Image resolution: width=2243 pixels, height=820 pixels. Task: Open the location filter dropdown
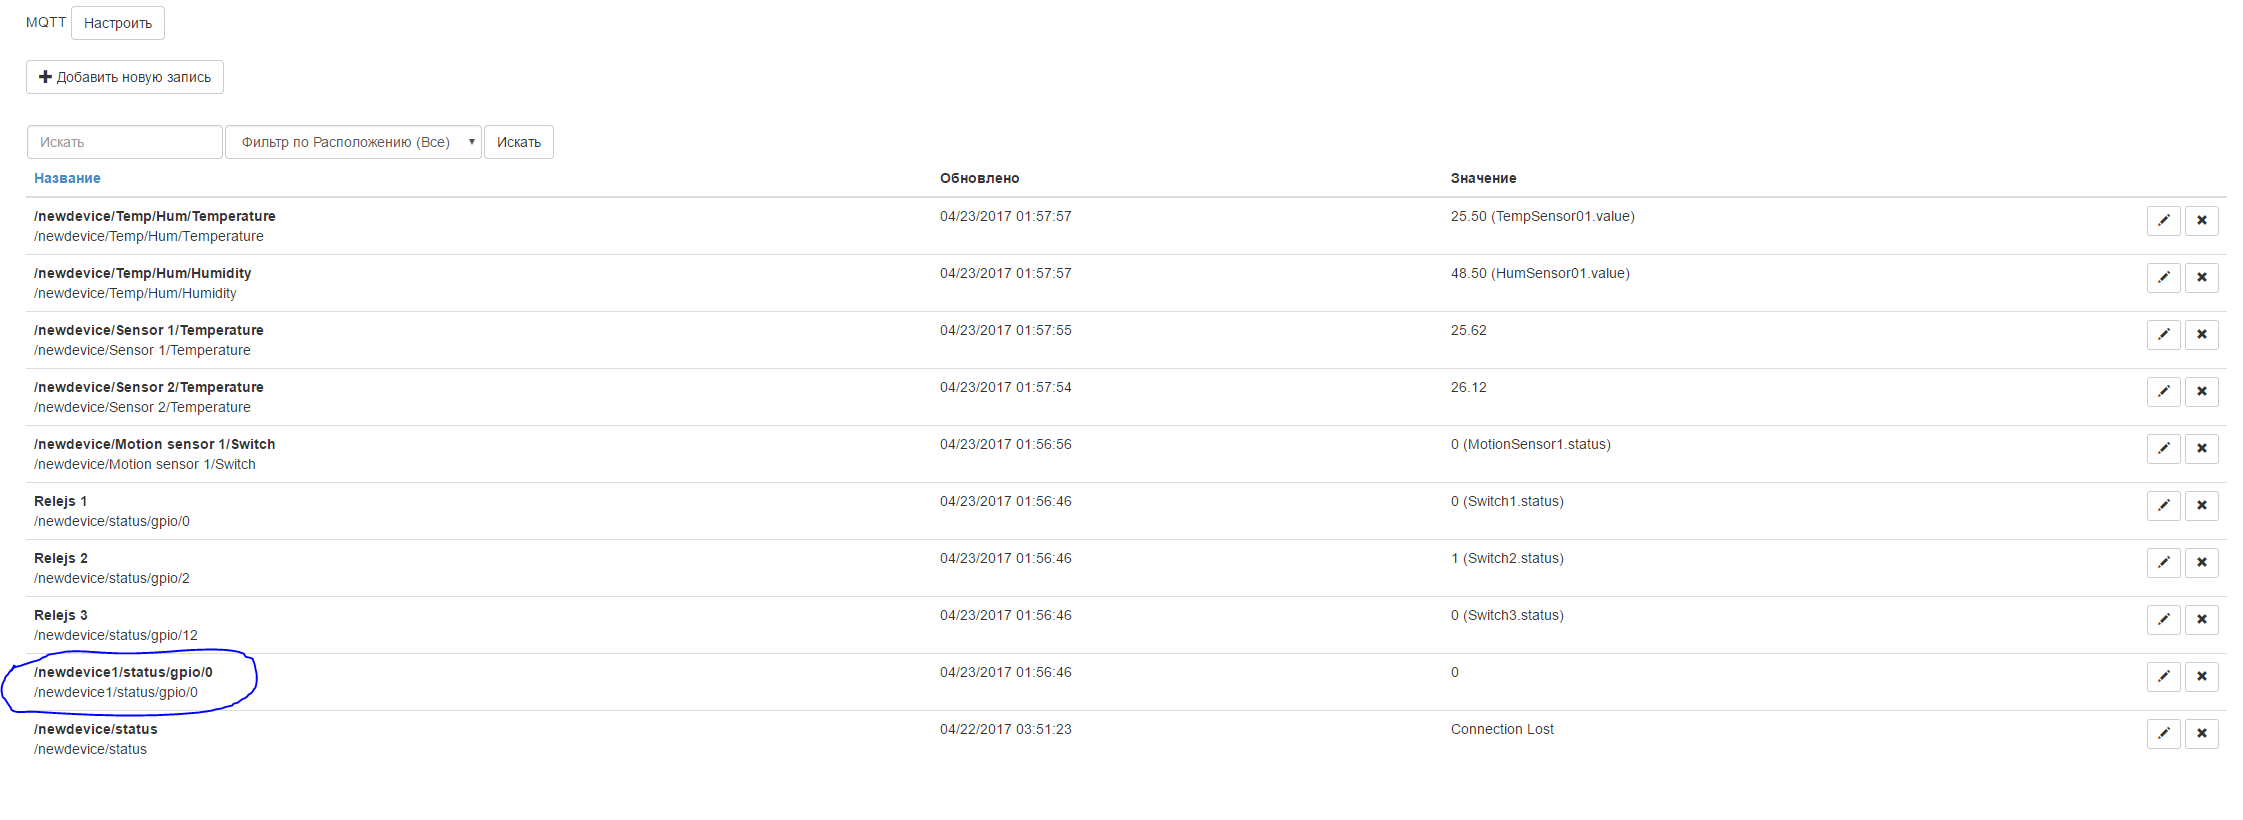coord(353,142)
